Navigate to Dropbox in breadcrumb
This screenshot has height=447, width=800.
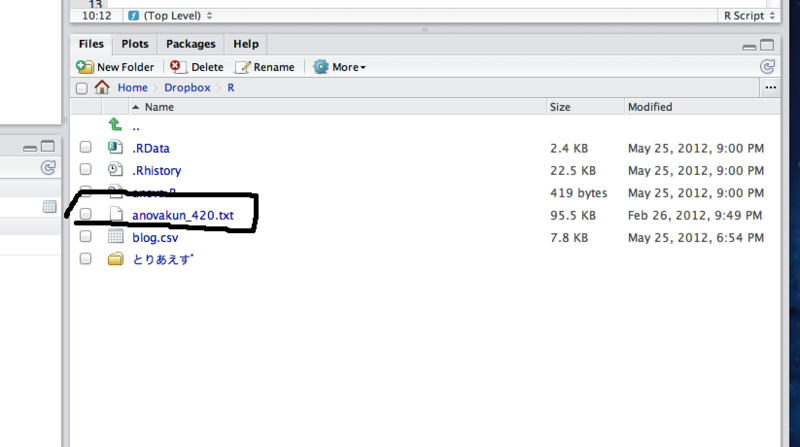pos(187,88)
